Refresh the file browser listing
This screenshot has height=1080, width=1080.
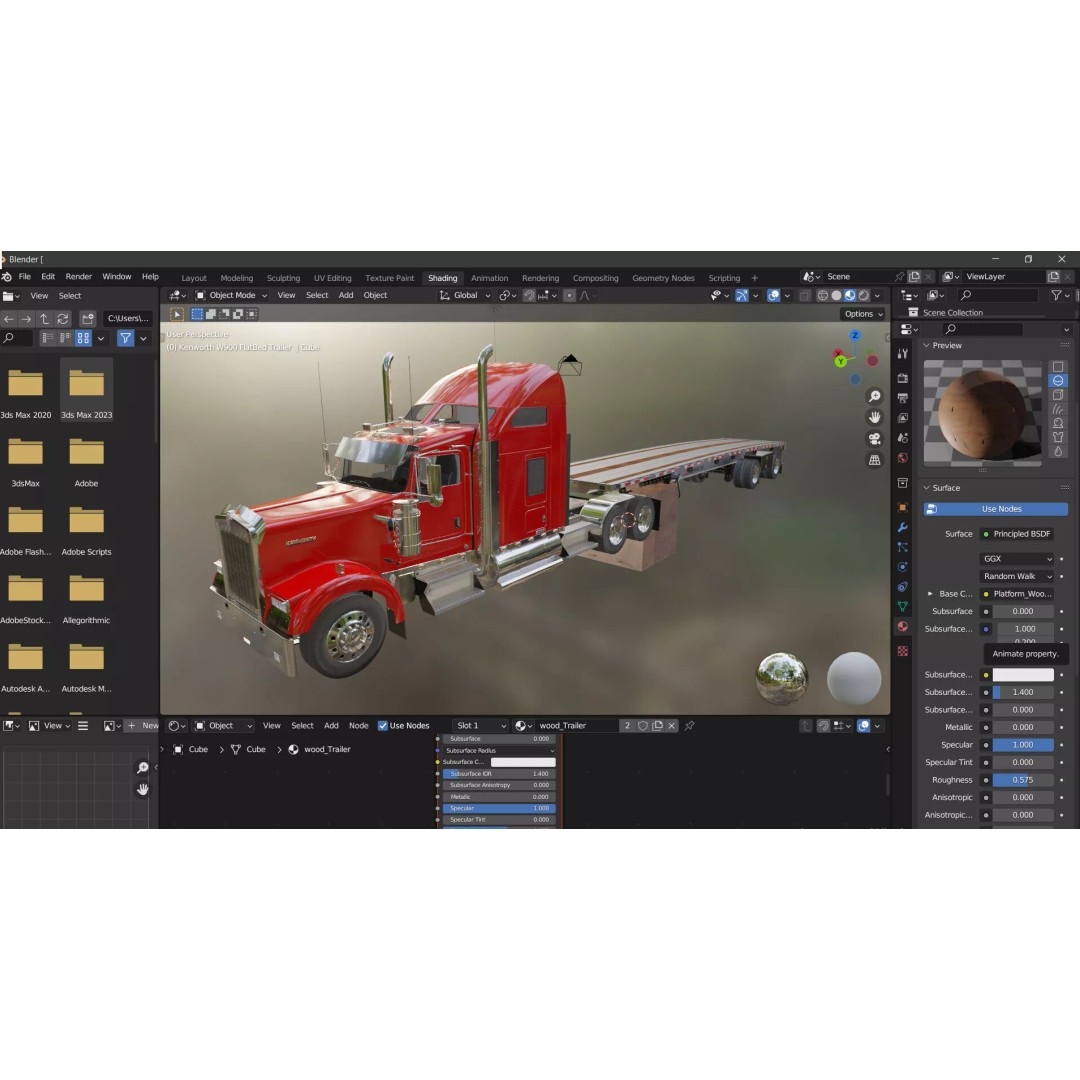63,319
